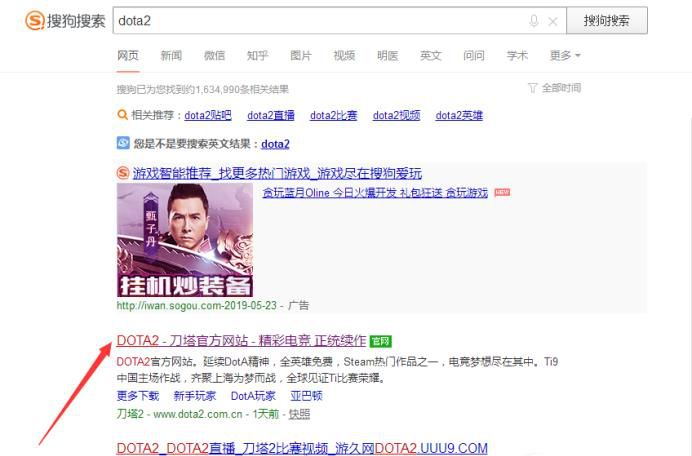Click the Sogou logo icon
The width and height of the screenshot is (692, 456).
(34, 21)
